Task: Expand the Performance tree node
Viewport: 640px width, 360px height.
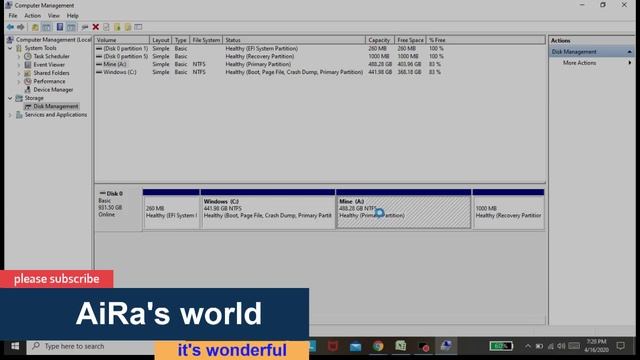Action: click(19, 81)
